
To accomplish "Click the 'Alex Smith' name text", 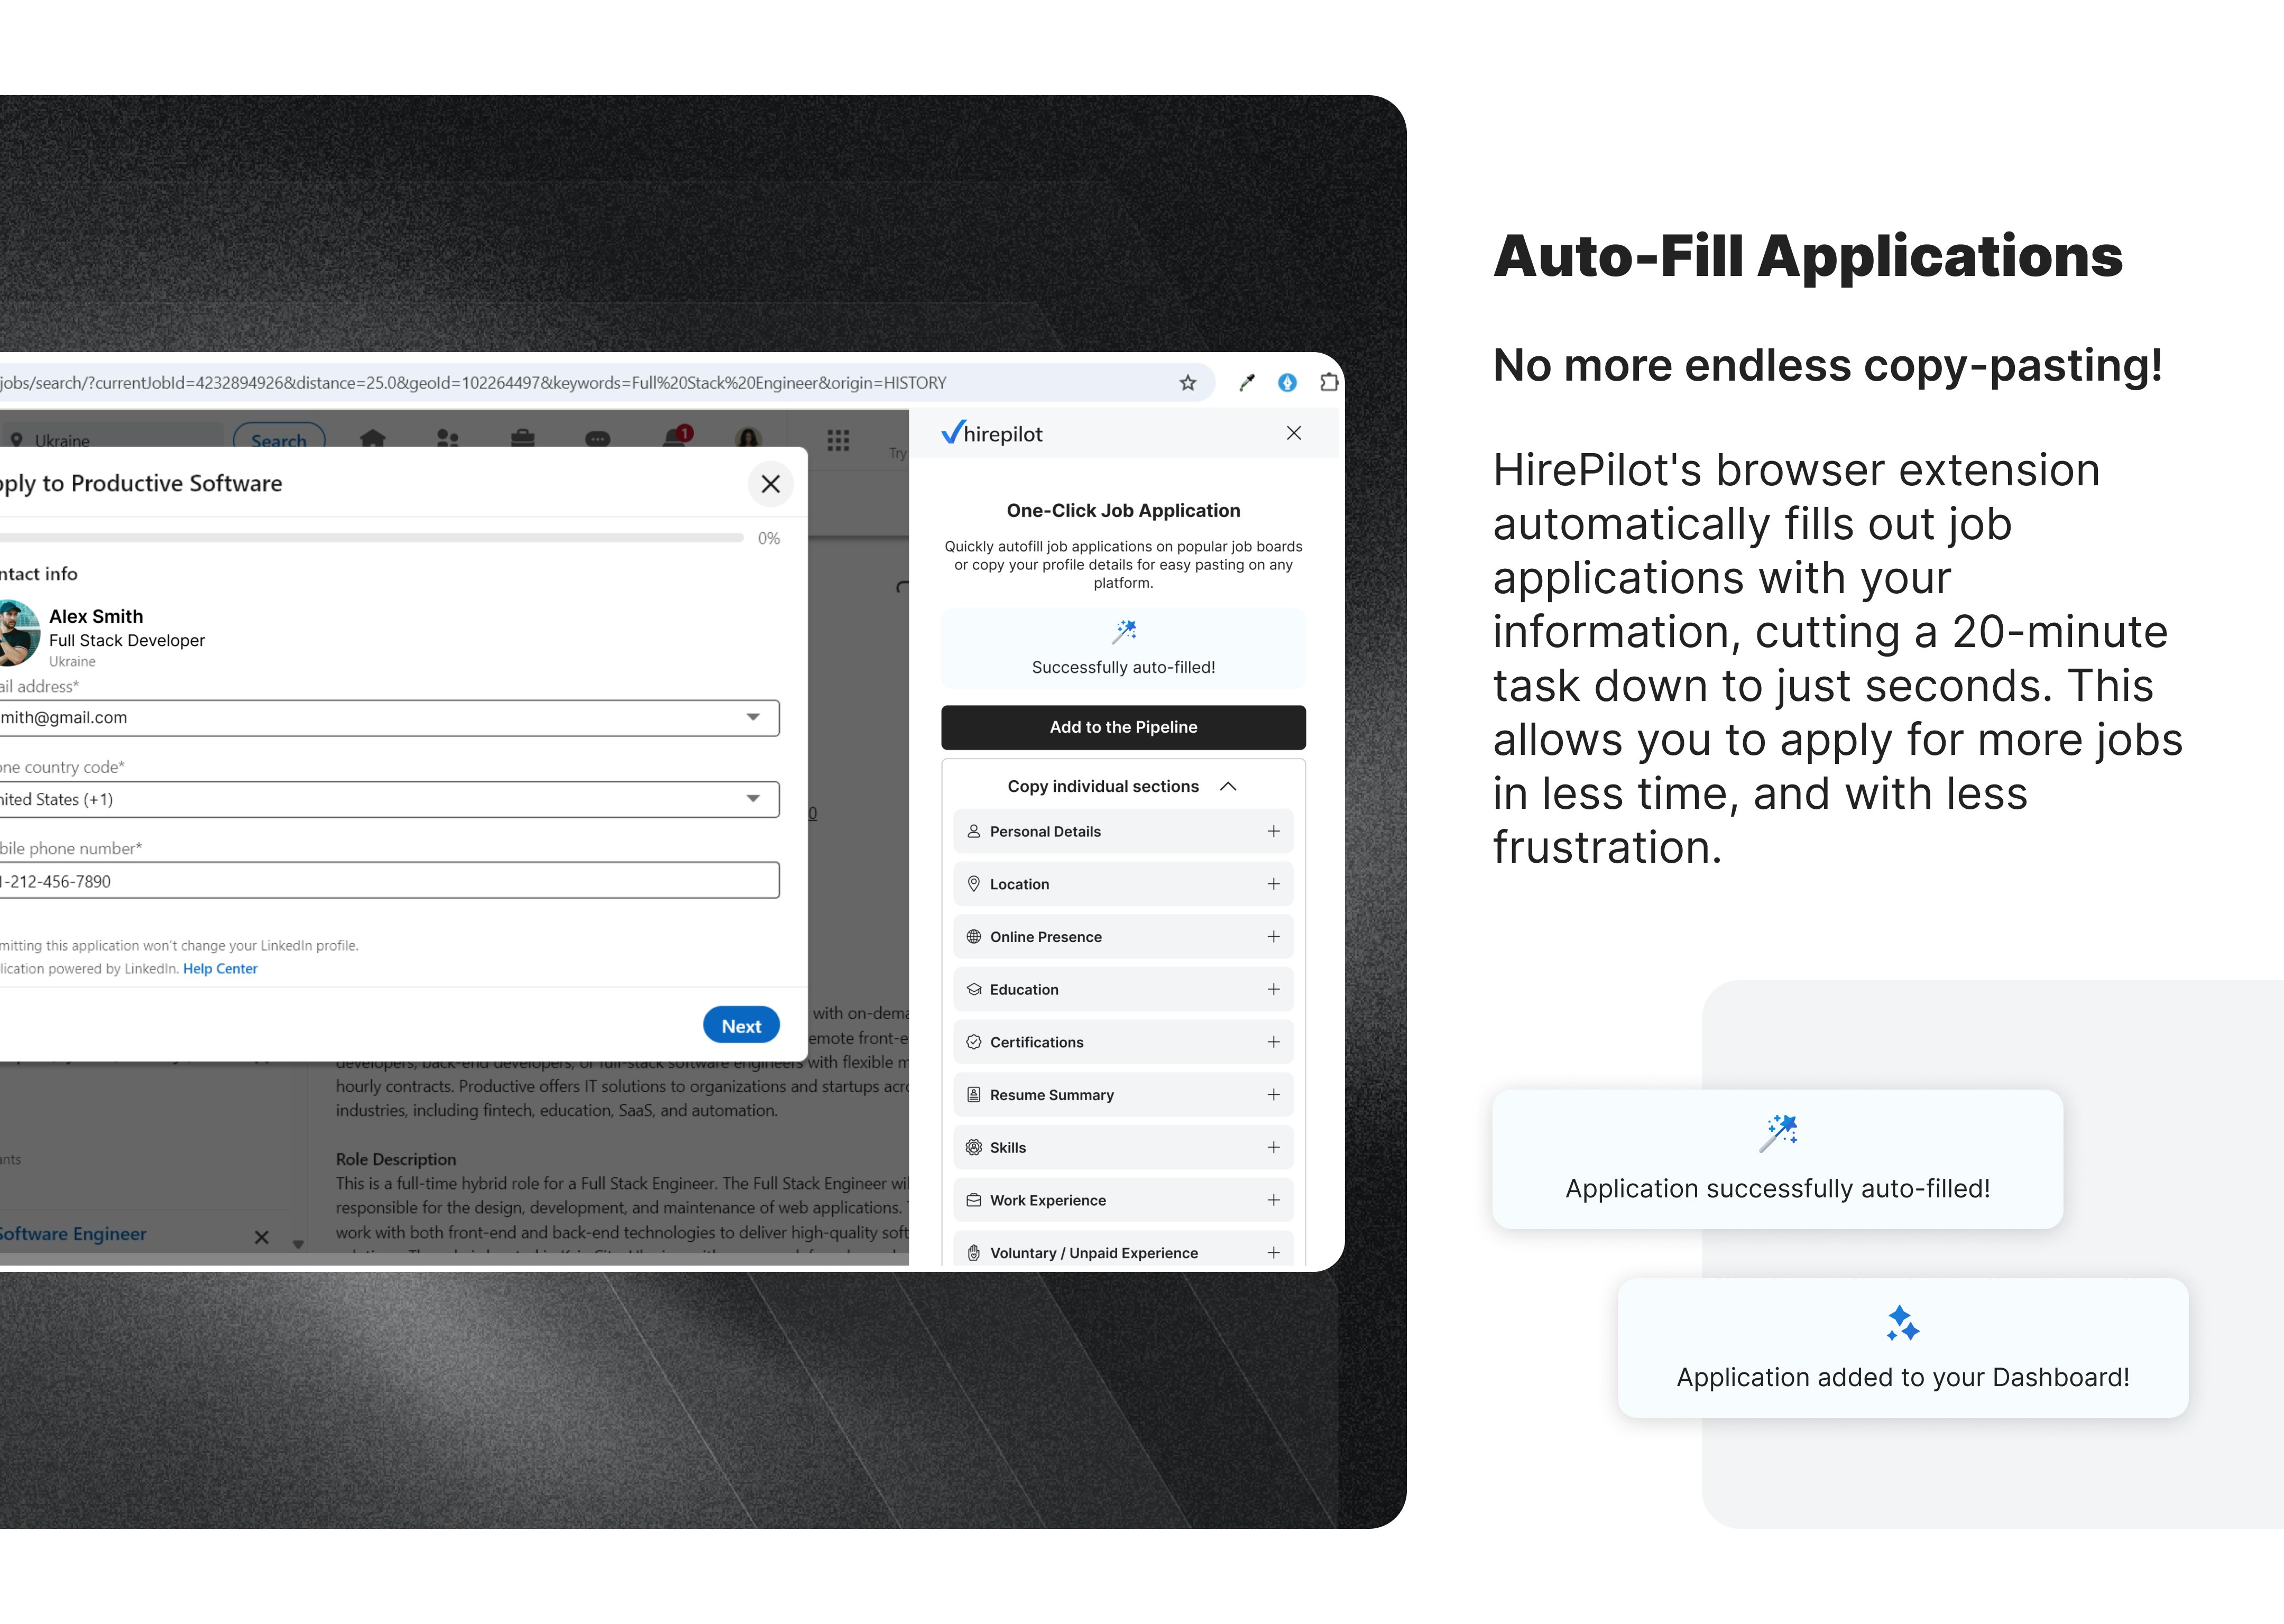I will 96,616.
